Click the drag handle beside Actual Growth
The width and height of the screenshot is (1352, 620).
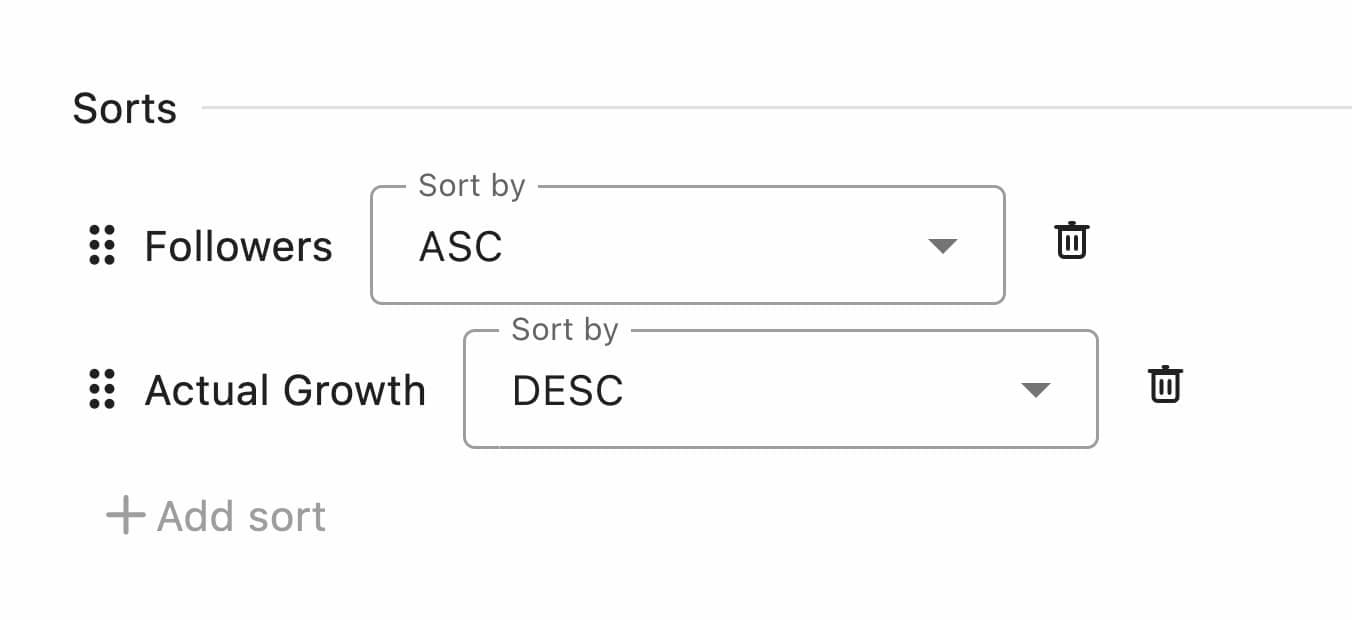point(100,390)
